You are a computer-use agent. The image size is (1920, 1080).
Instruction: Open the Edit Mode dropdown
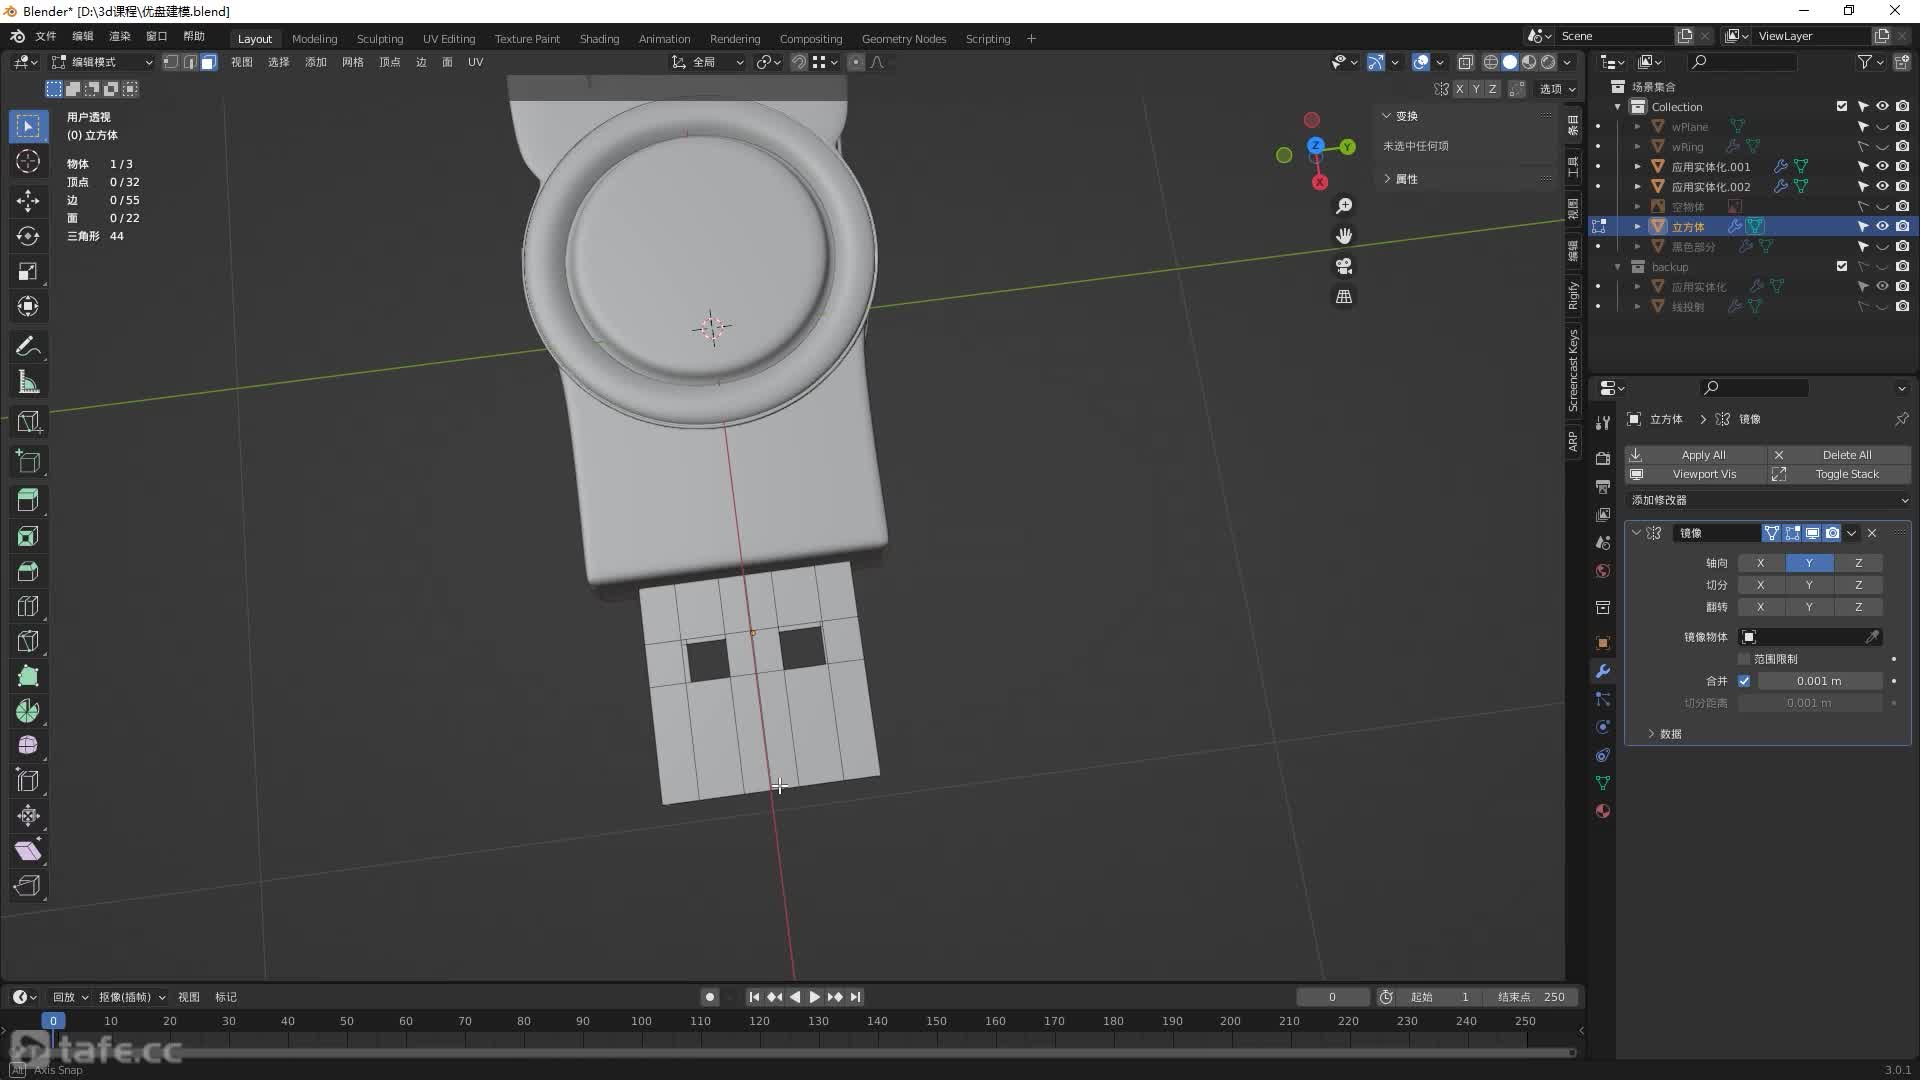pyautogui.click(x=103, y=62)
